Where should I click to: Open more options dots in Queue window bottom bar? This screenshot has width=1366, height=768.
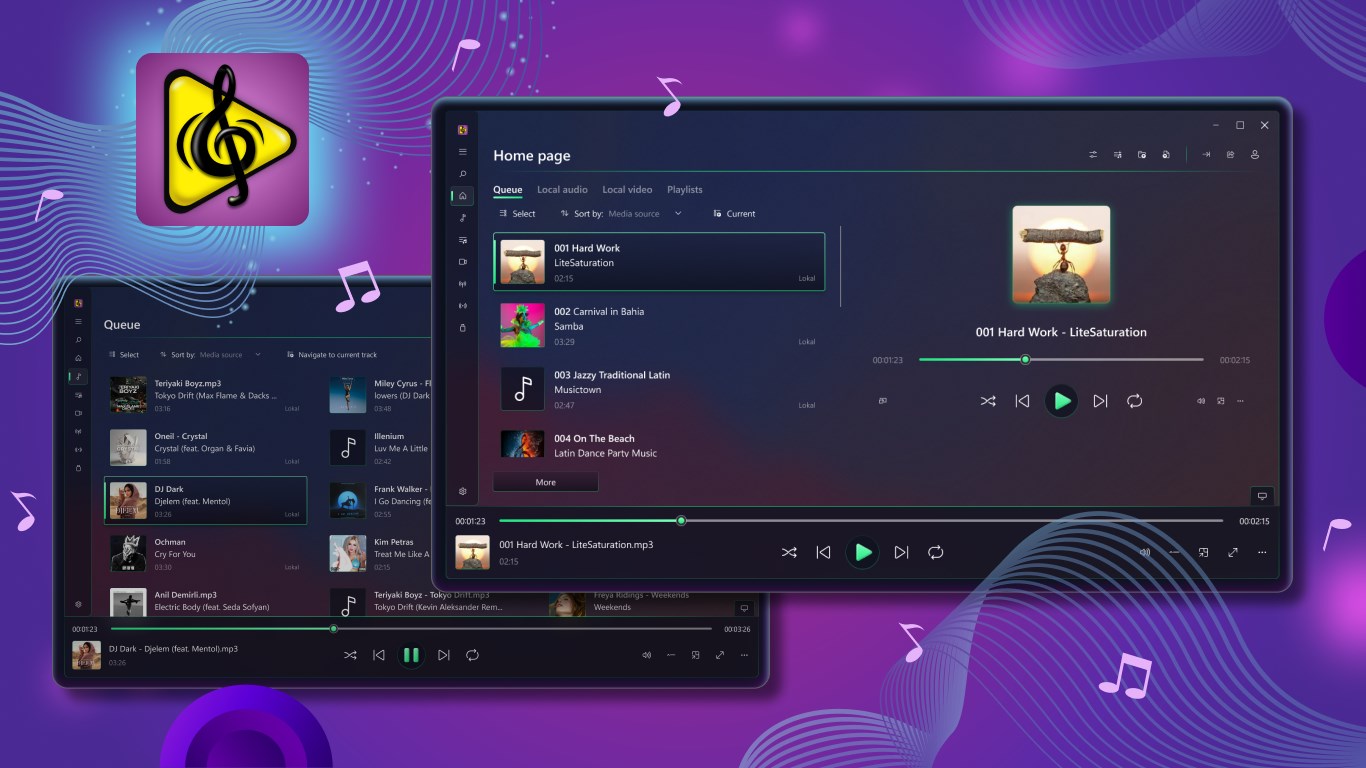pyautogui.click(x=744, y=655)
